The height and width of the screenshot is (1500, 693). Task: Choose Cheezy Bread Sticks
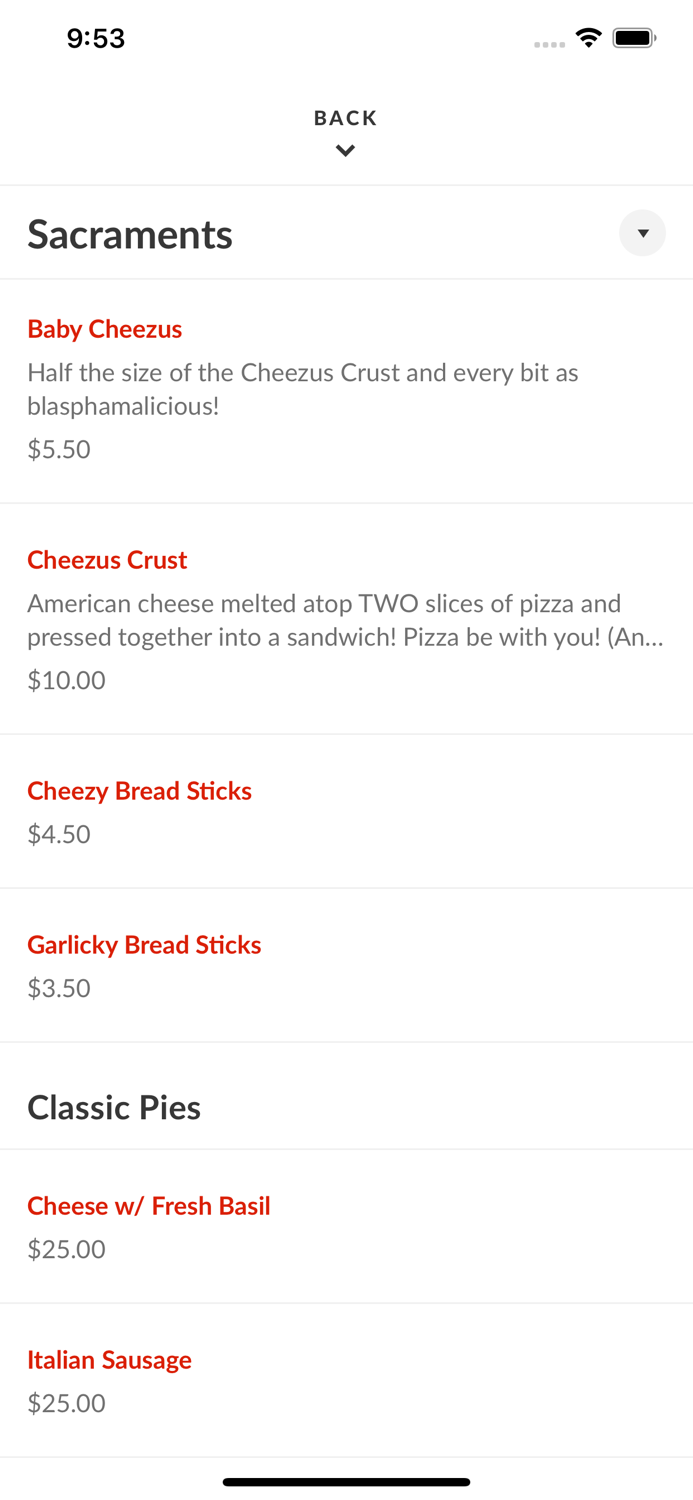(x=139, y=791)
